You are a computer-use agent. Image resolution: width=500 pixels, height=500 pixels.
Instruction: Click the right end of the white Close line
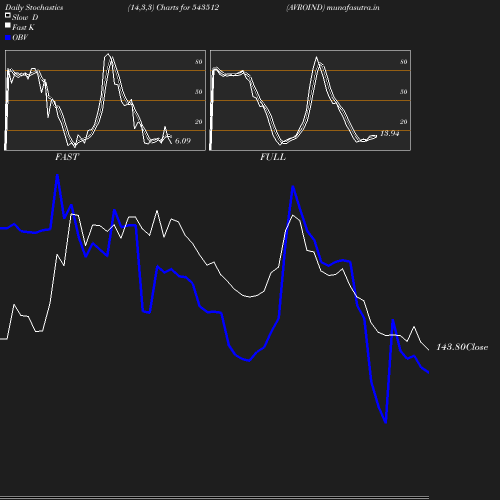[x=428, y=349]
